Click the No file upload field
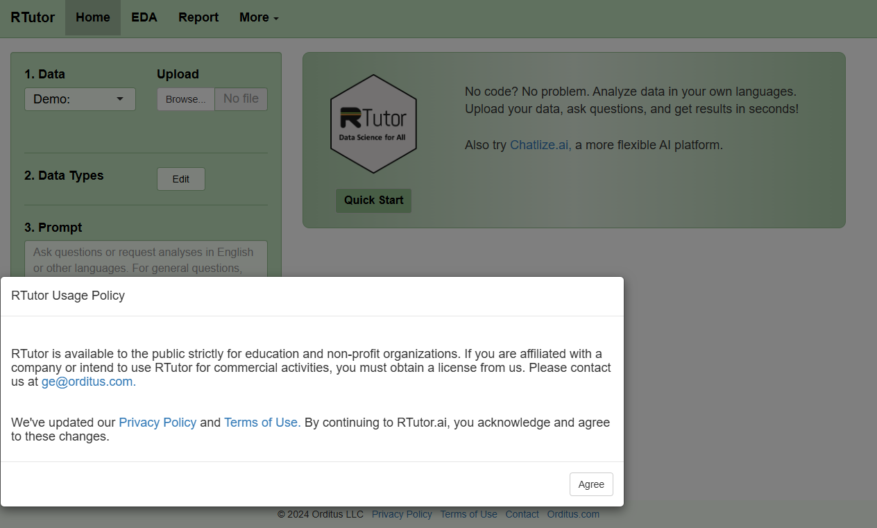Screen dimensions: 877x528 tap(241, 99)
